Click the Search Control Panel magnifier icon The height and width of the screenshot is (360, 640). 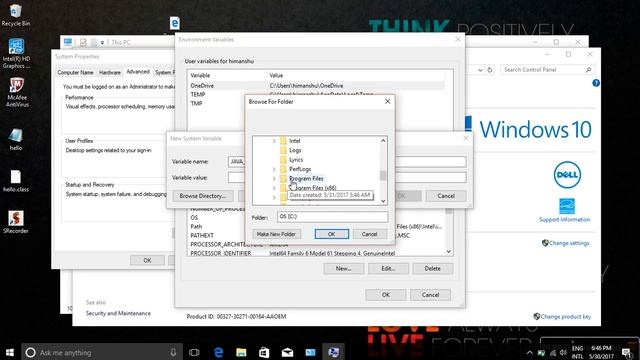(x=588, y=70)
